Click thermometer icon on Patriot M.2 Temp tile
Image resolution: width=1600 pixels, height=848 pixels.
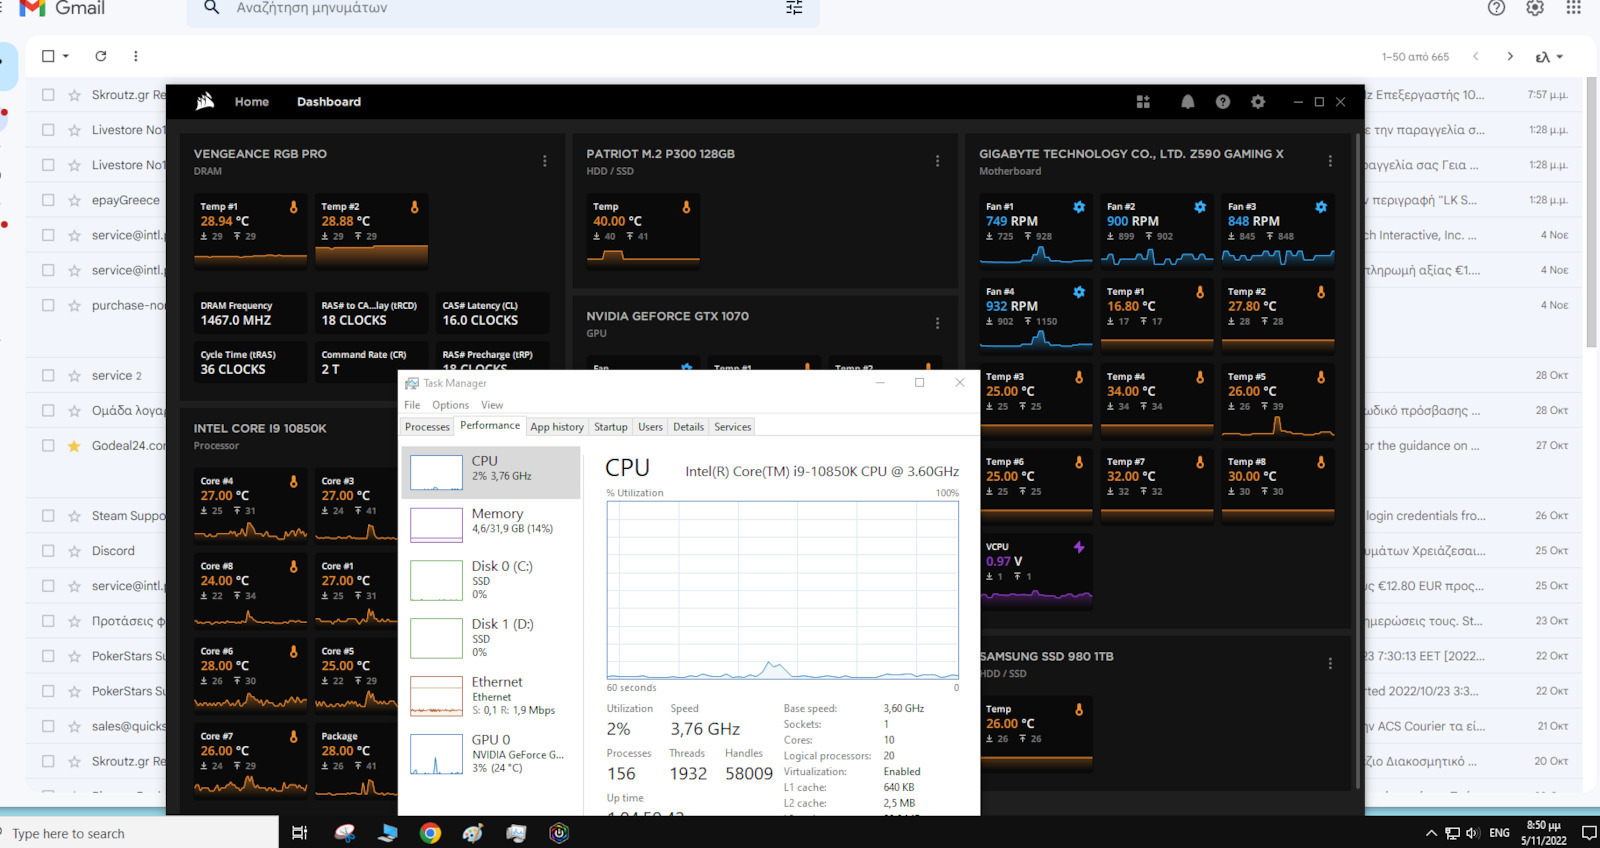click(x=686, y=207)
